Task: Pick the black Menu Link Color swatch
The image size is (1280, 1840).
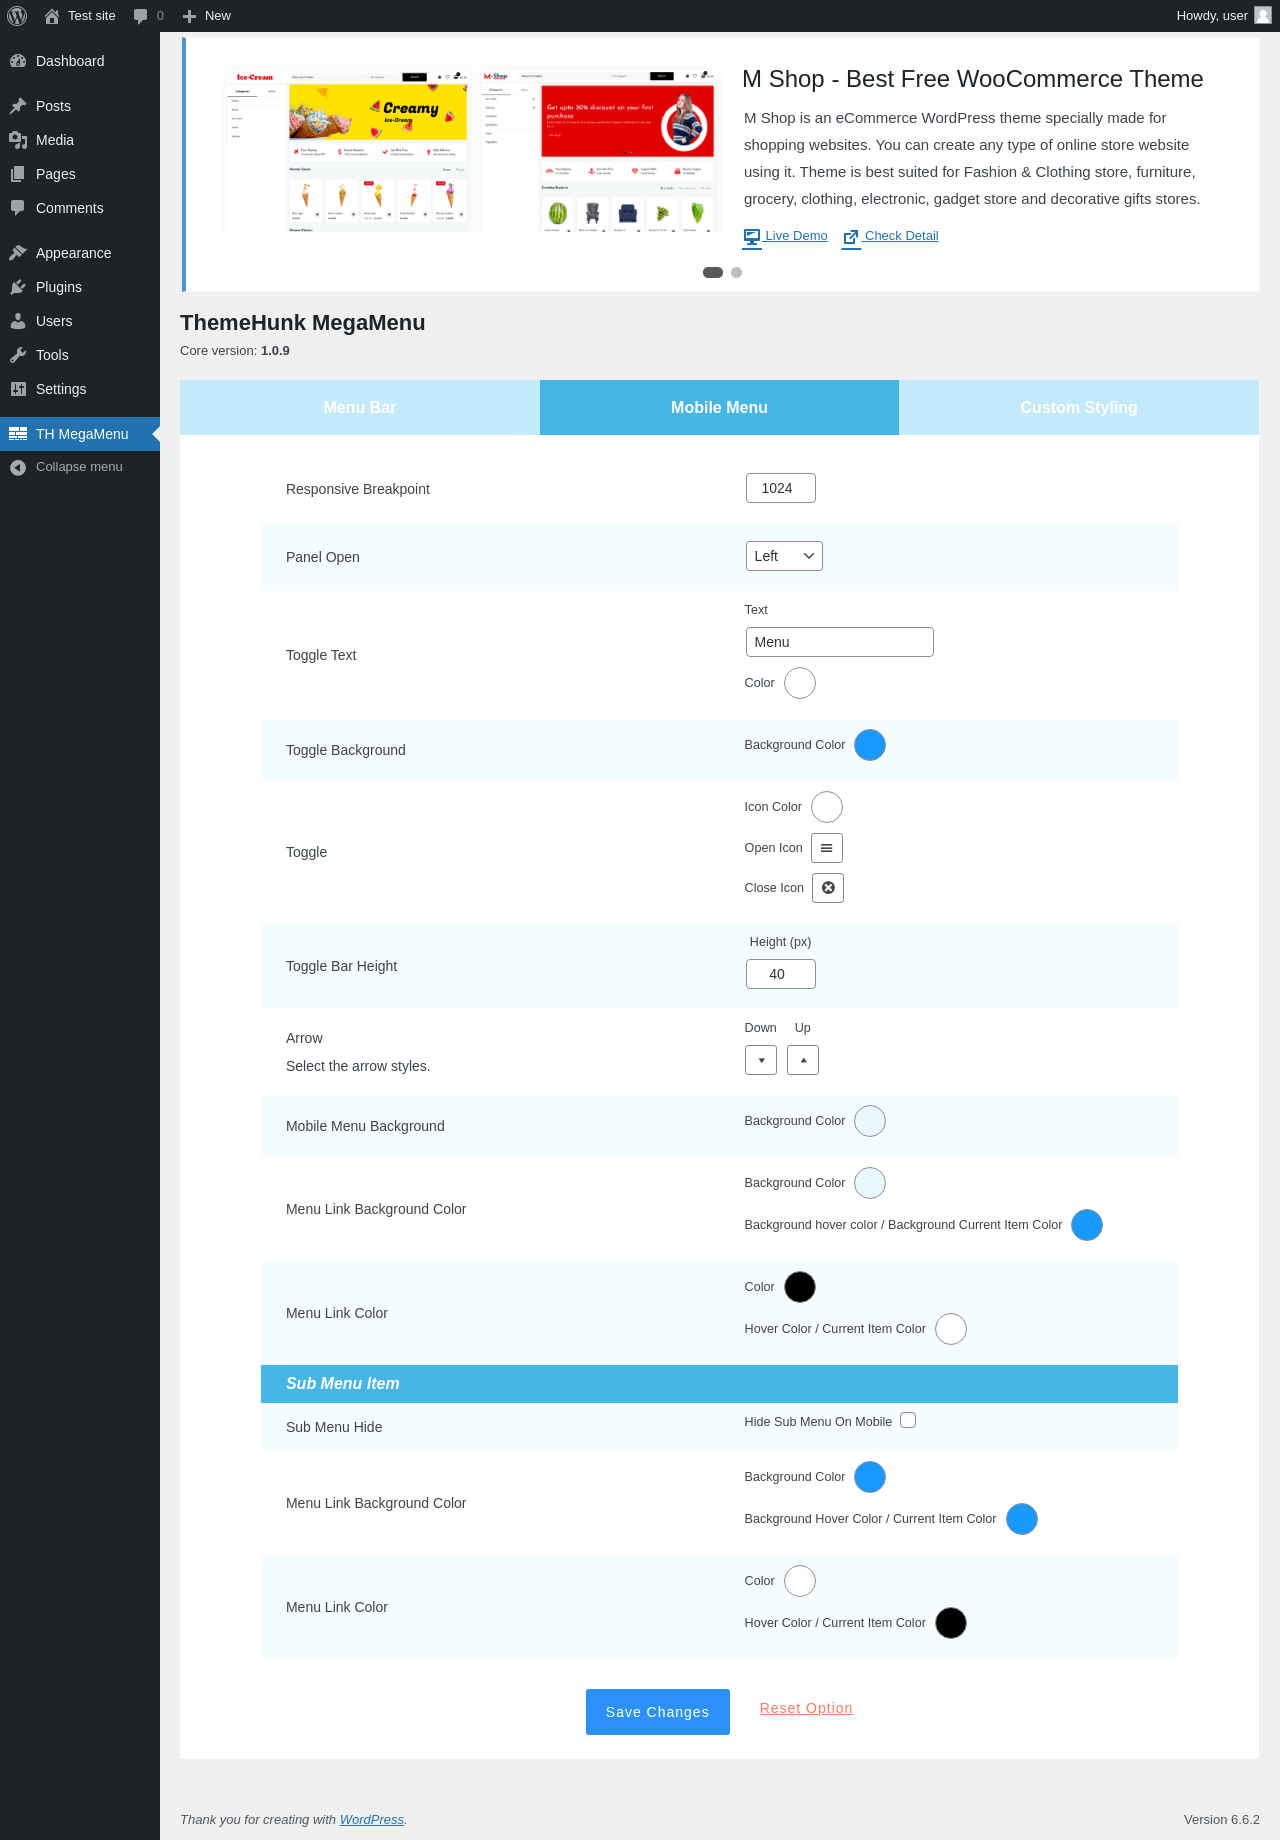Action: click(x=800, y=1287)
